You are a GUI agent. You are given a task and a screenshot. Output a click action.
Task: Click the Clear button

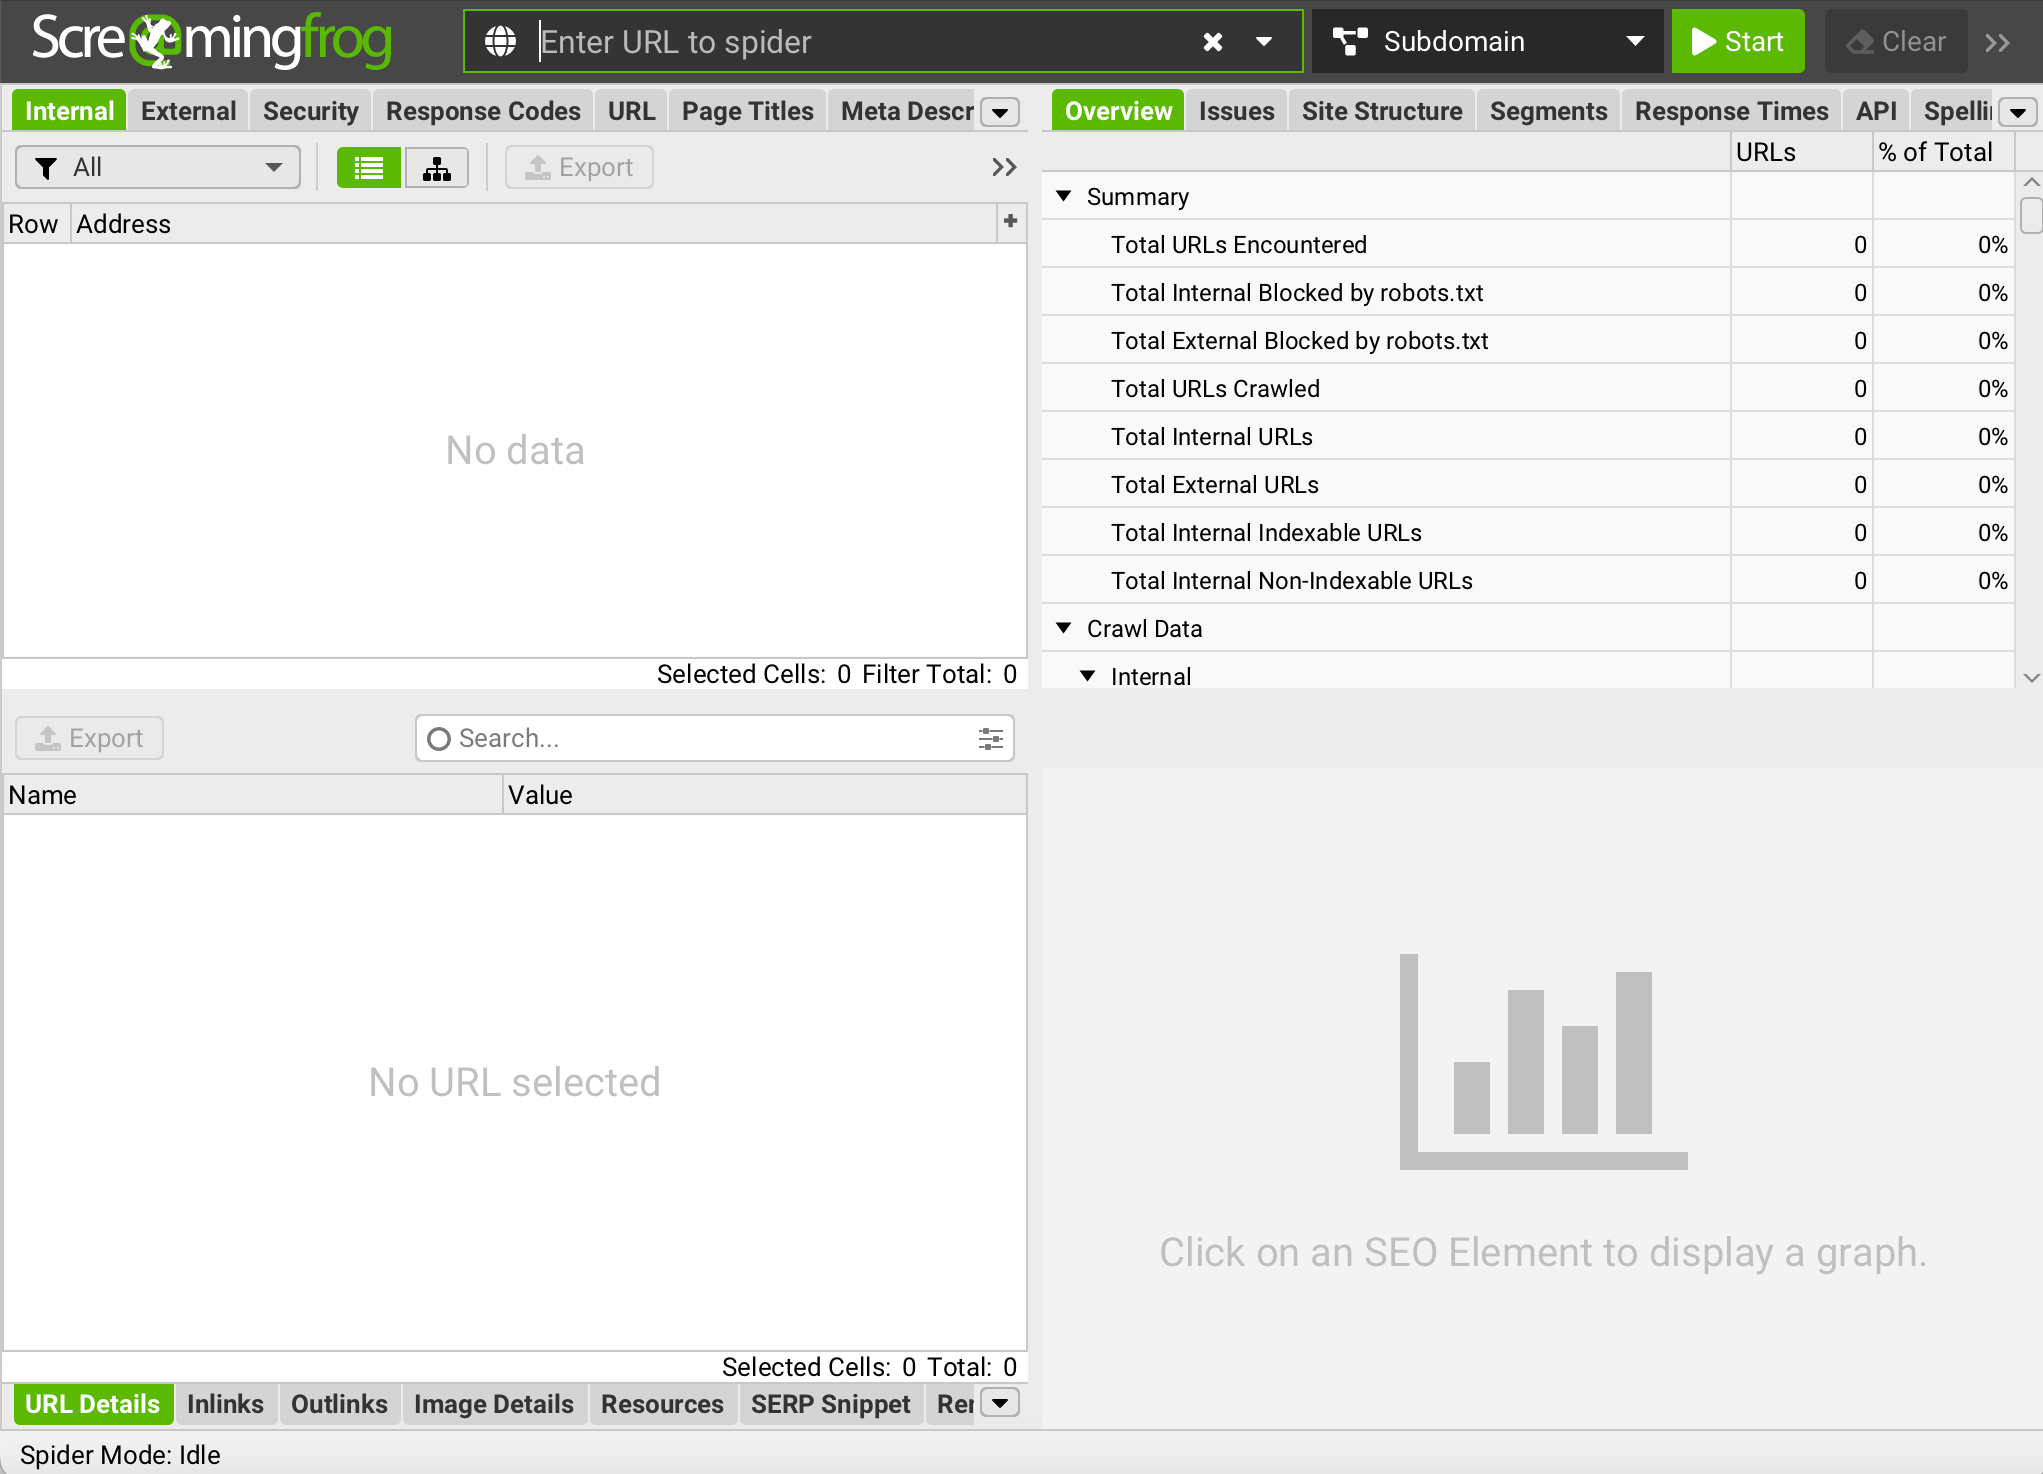point(1895,41)
